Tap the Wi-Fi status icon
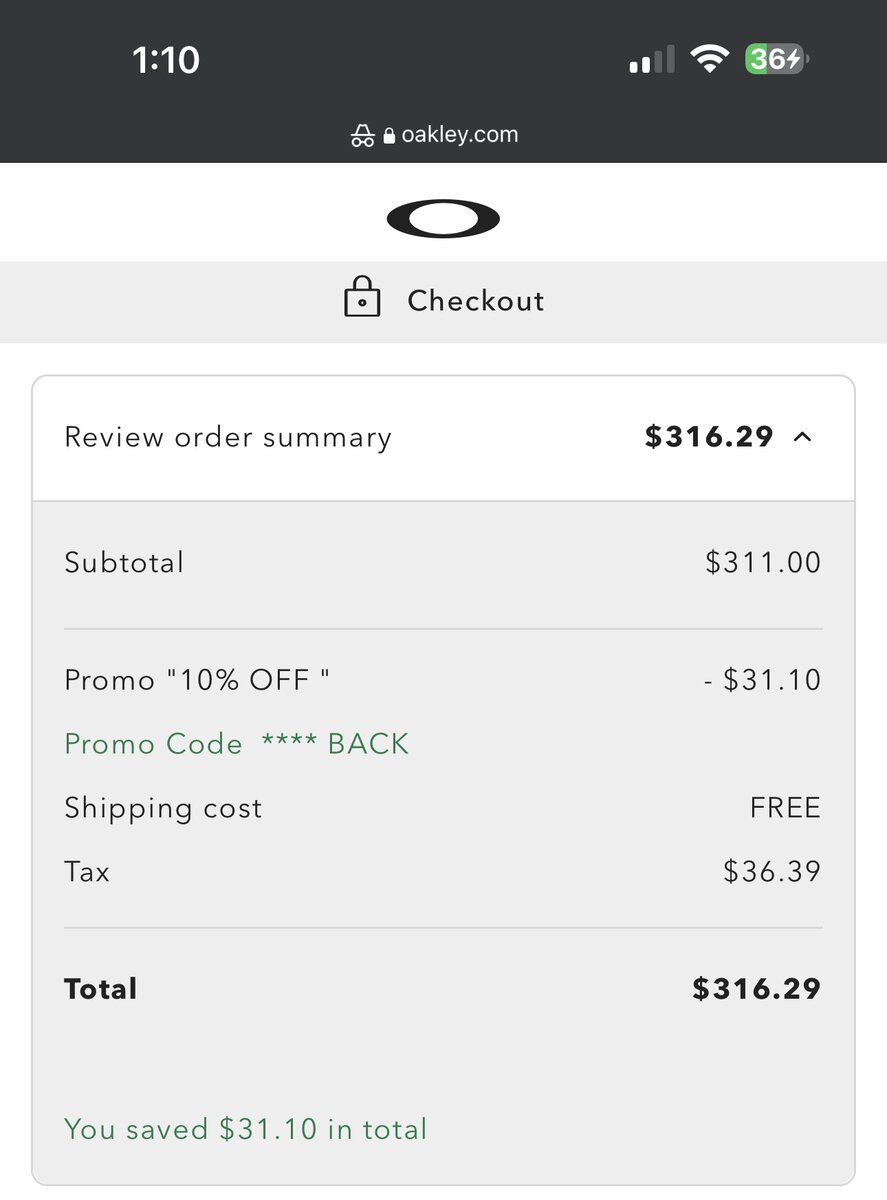This screenshot has height=1200, width=887. coord(709,60)
